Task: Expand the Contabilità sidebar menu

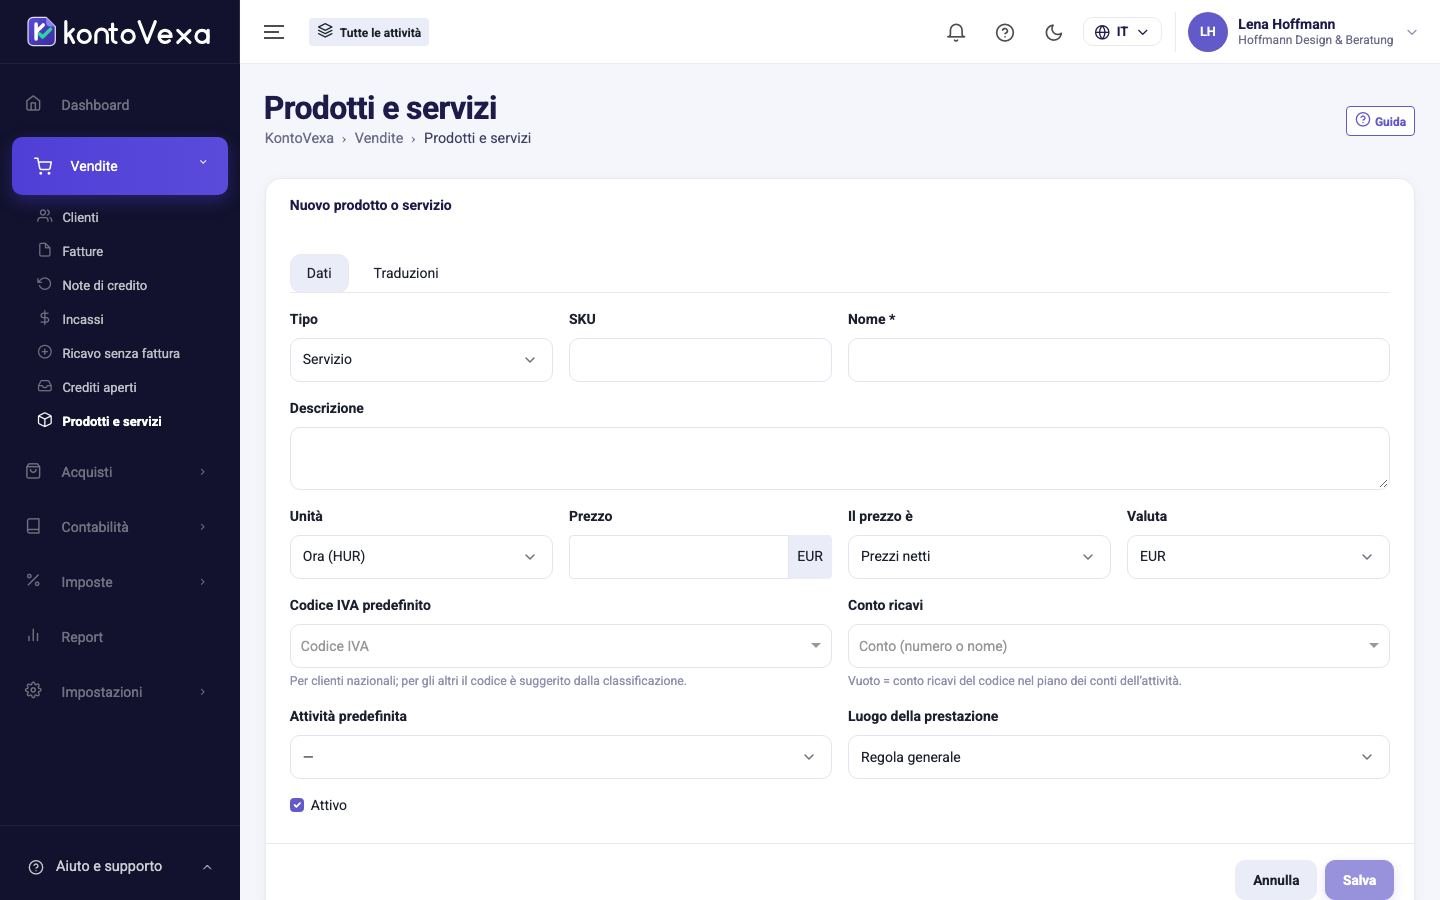Action: tap(120, 527)
